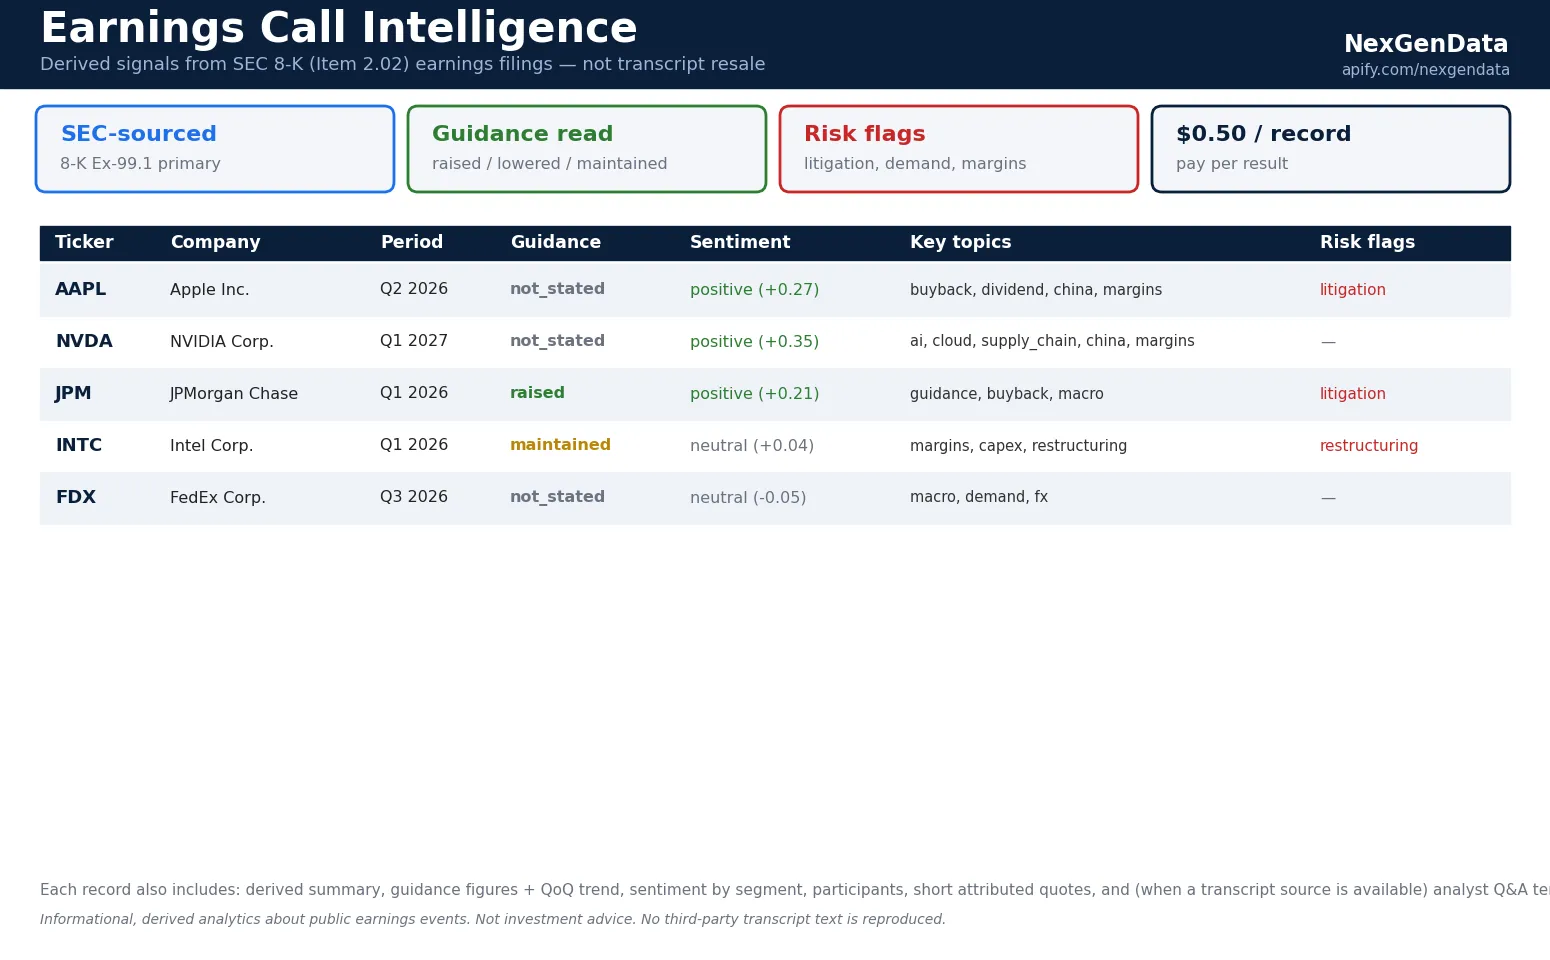
Task: Select the Key topics column header
Action: click(960, 242)
